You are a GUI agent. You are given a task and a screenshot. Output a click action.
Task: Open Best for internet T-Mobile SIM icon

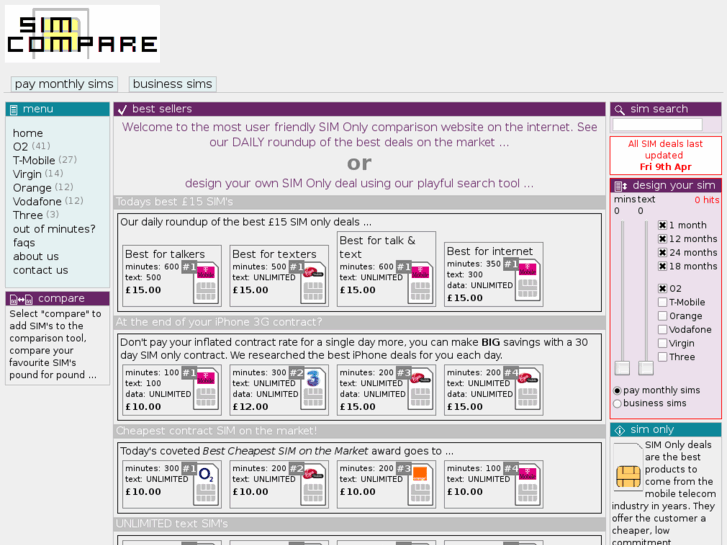[527, 281]
